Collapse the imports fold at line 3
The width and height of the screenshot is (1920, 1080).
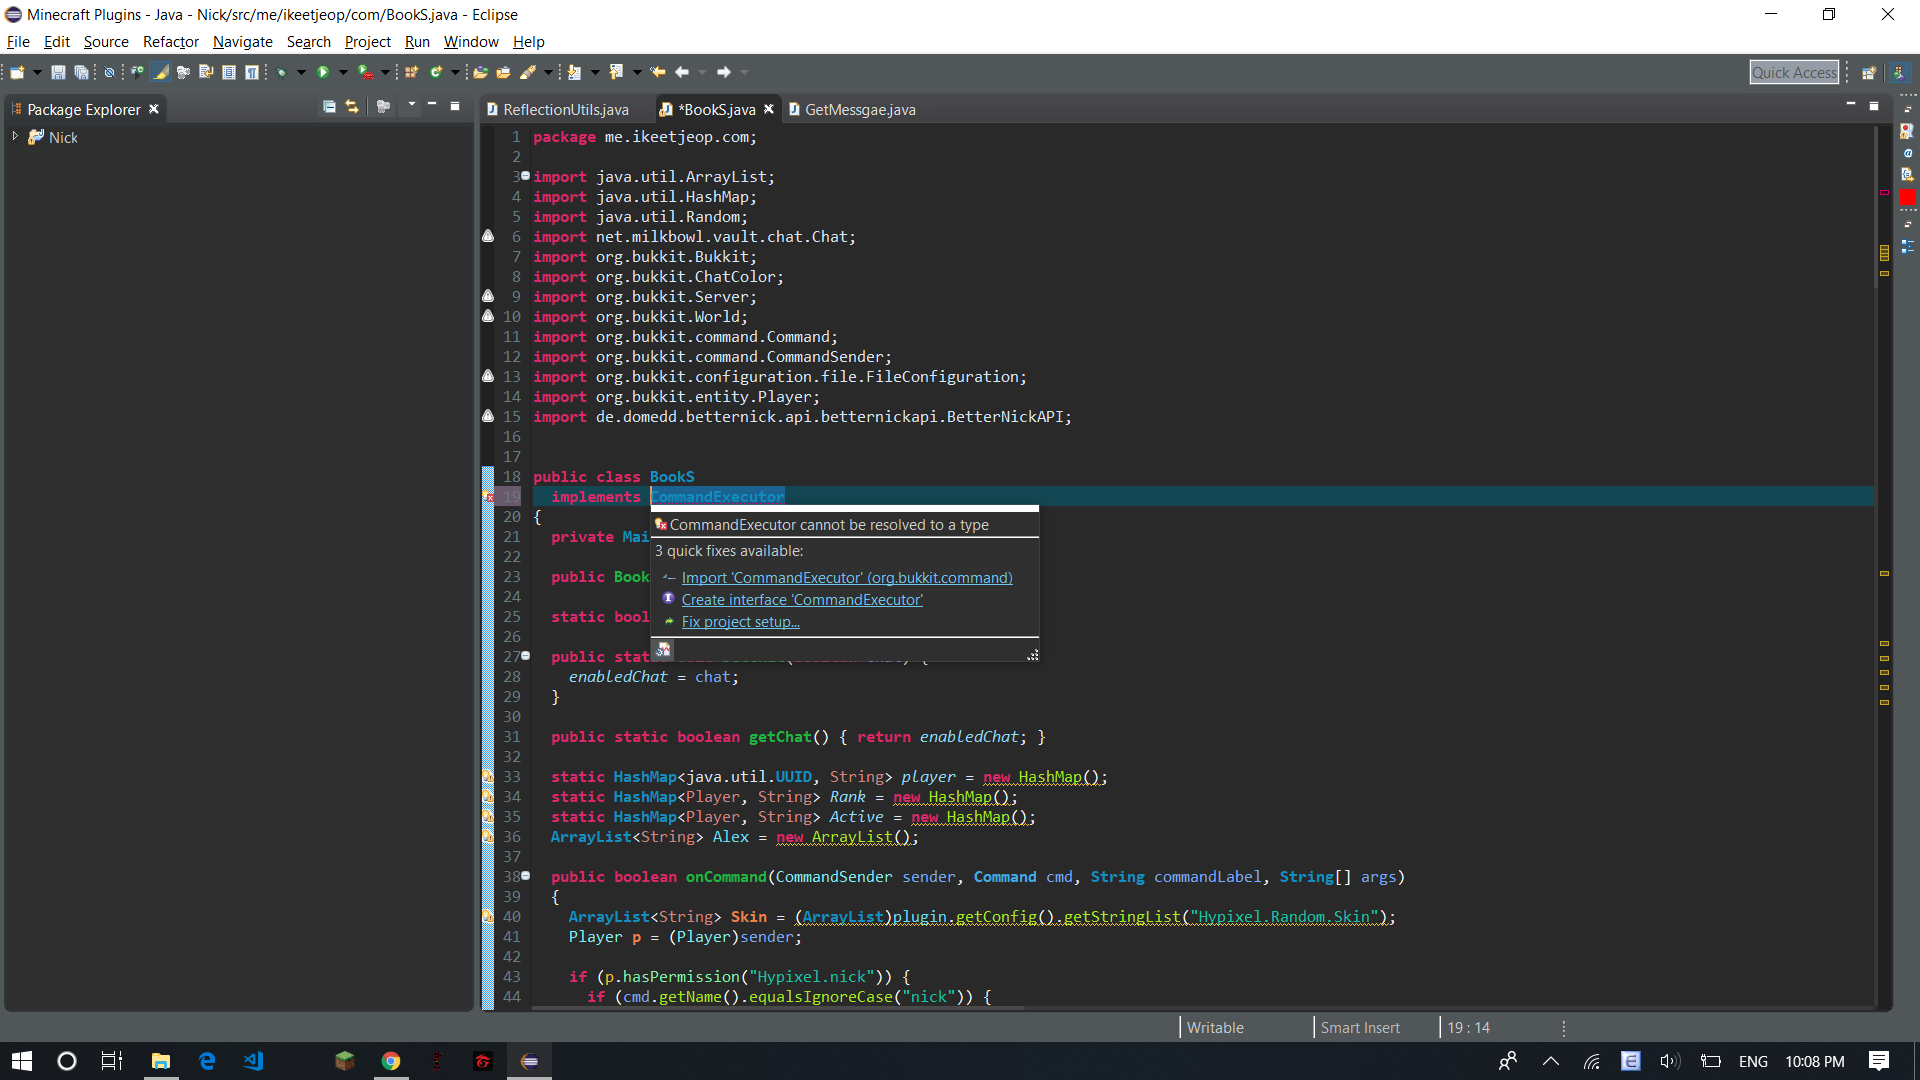[525, 176]
